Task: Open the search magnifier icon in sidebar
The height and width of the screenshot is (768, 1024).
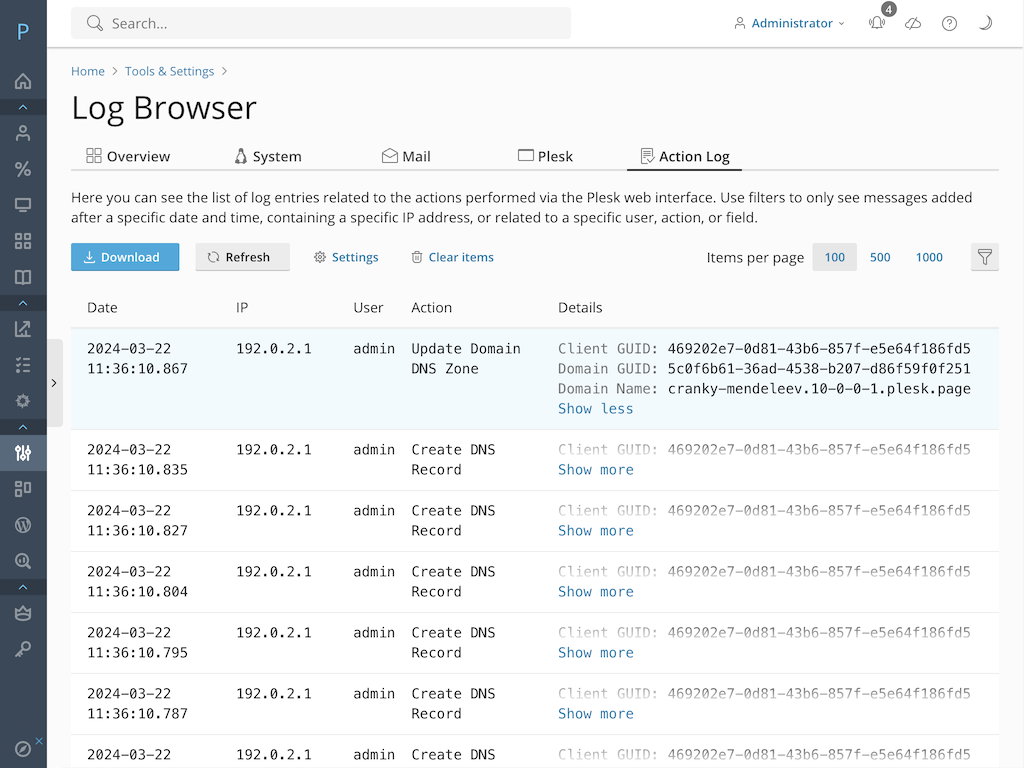Action: tap(23, 560)
